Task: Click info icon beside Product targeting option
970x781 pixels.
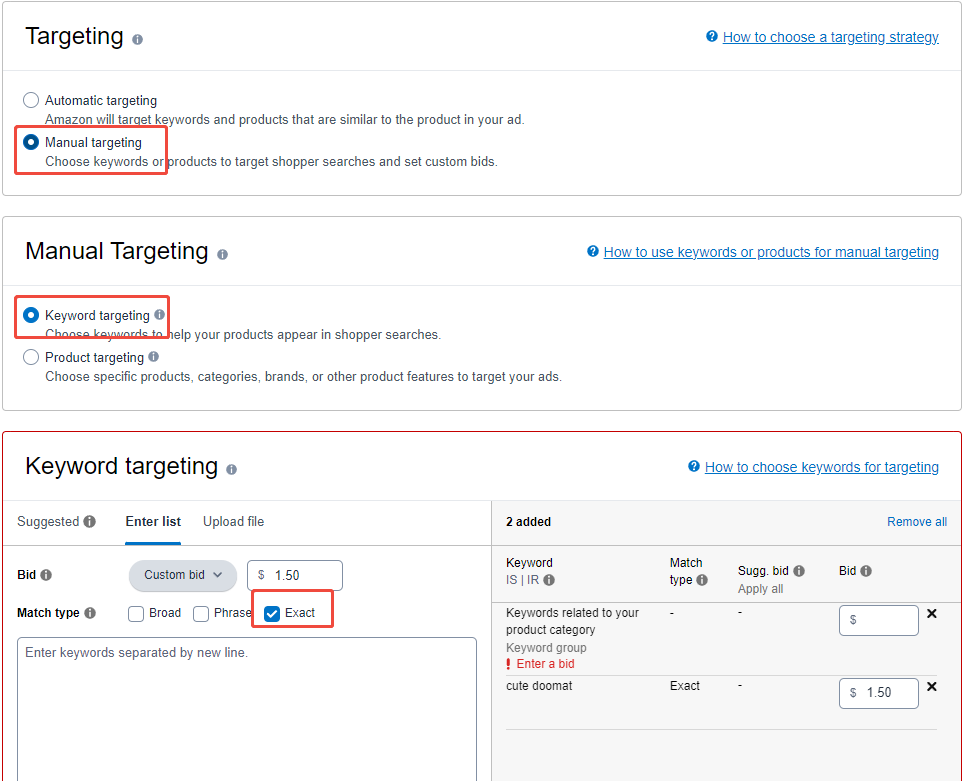Action: coord(153,357)
